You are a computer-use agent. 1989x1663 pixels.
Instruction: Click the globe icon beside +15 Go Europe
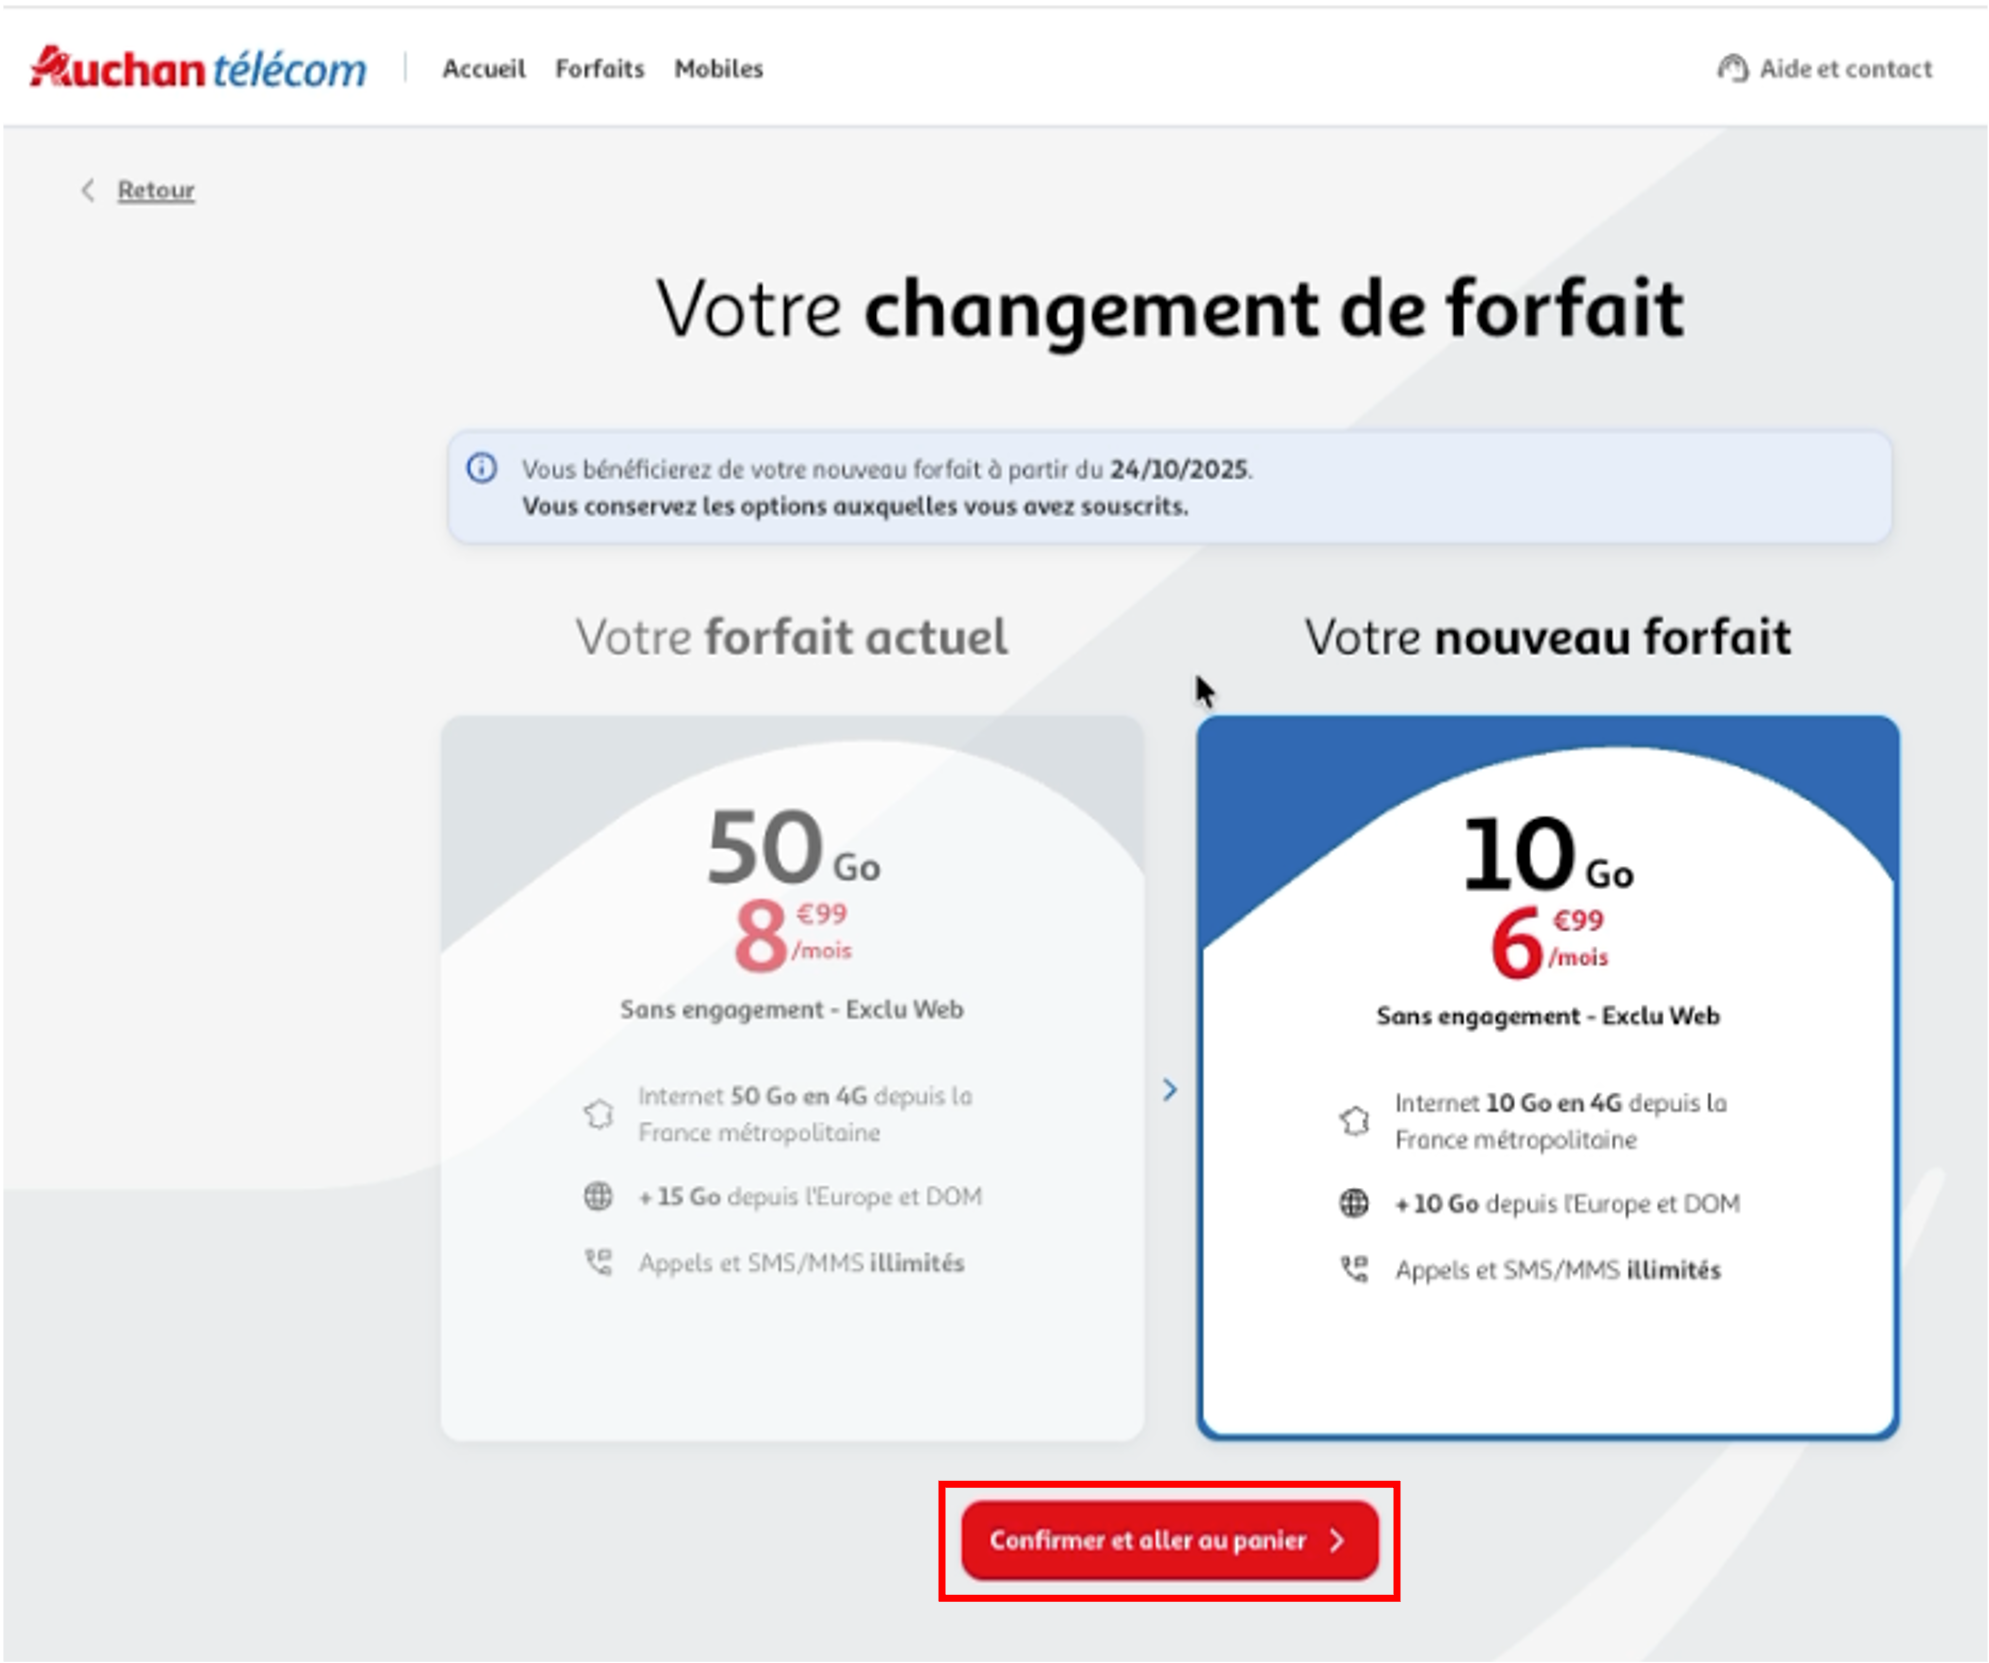pyautogui.click(x=598, y=1195)
